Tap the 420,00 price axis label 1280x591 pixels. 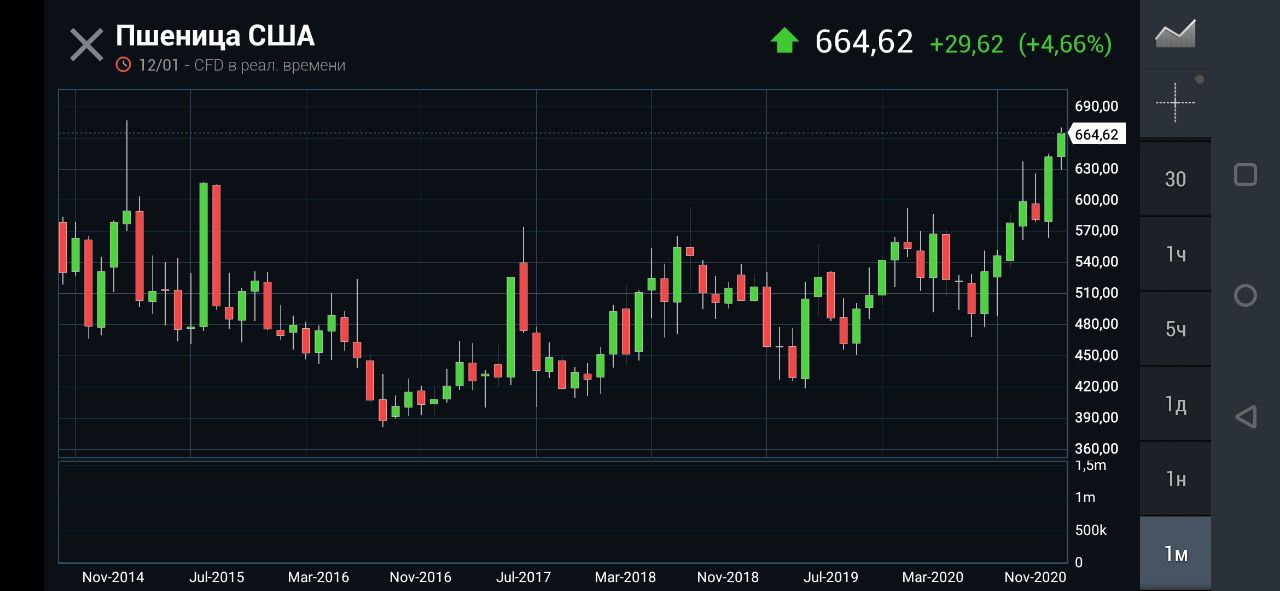tap(1097, 386)
